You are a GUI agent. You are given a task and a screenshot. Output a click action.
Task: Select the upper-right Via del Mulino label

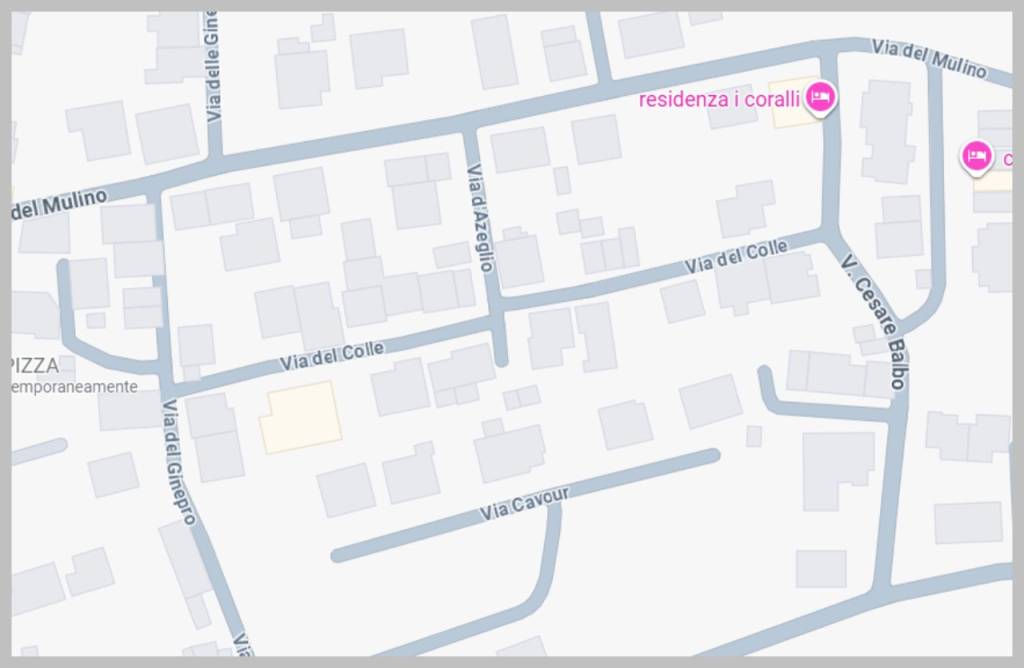click(x=929, y=59)
